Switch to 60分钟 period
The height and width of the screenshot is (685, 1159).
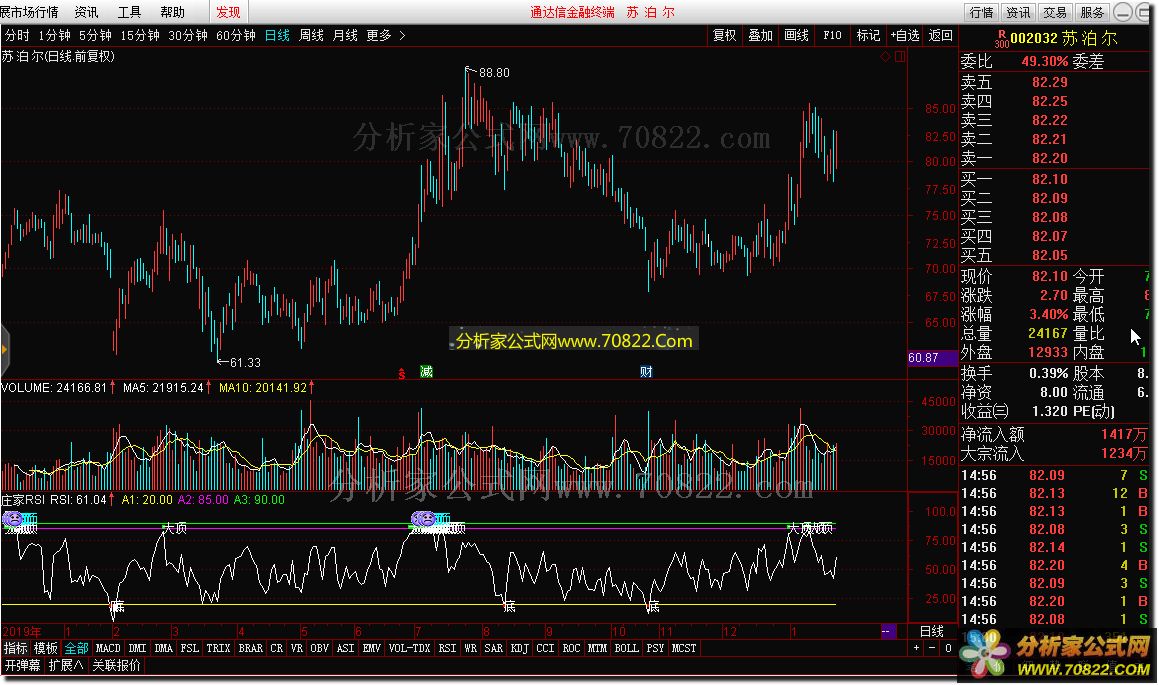point(236,35)
